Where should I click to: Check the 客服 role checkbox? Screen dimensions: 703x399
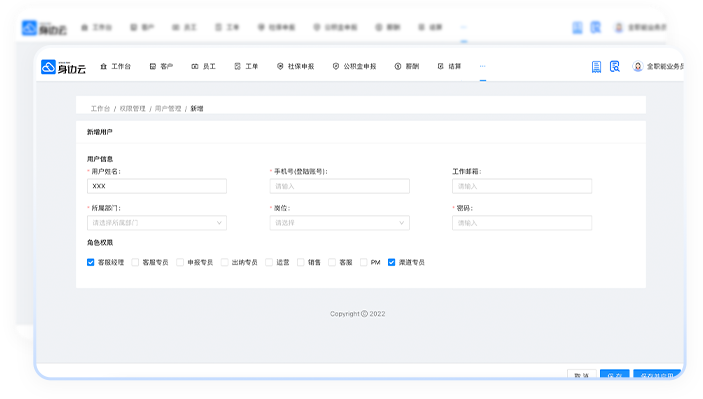point(332,262)
